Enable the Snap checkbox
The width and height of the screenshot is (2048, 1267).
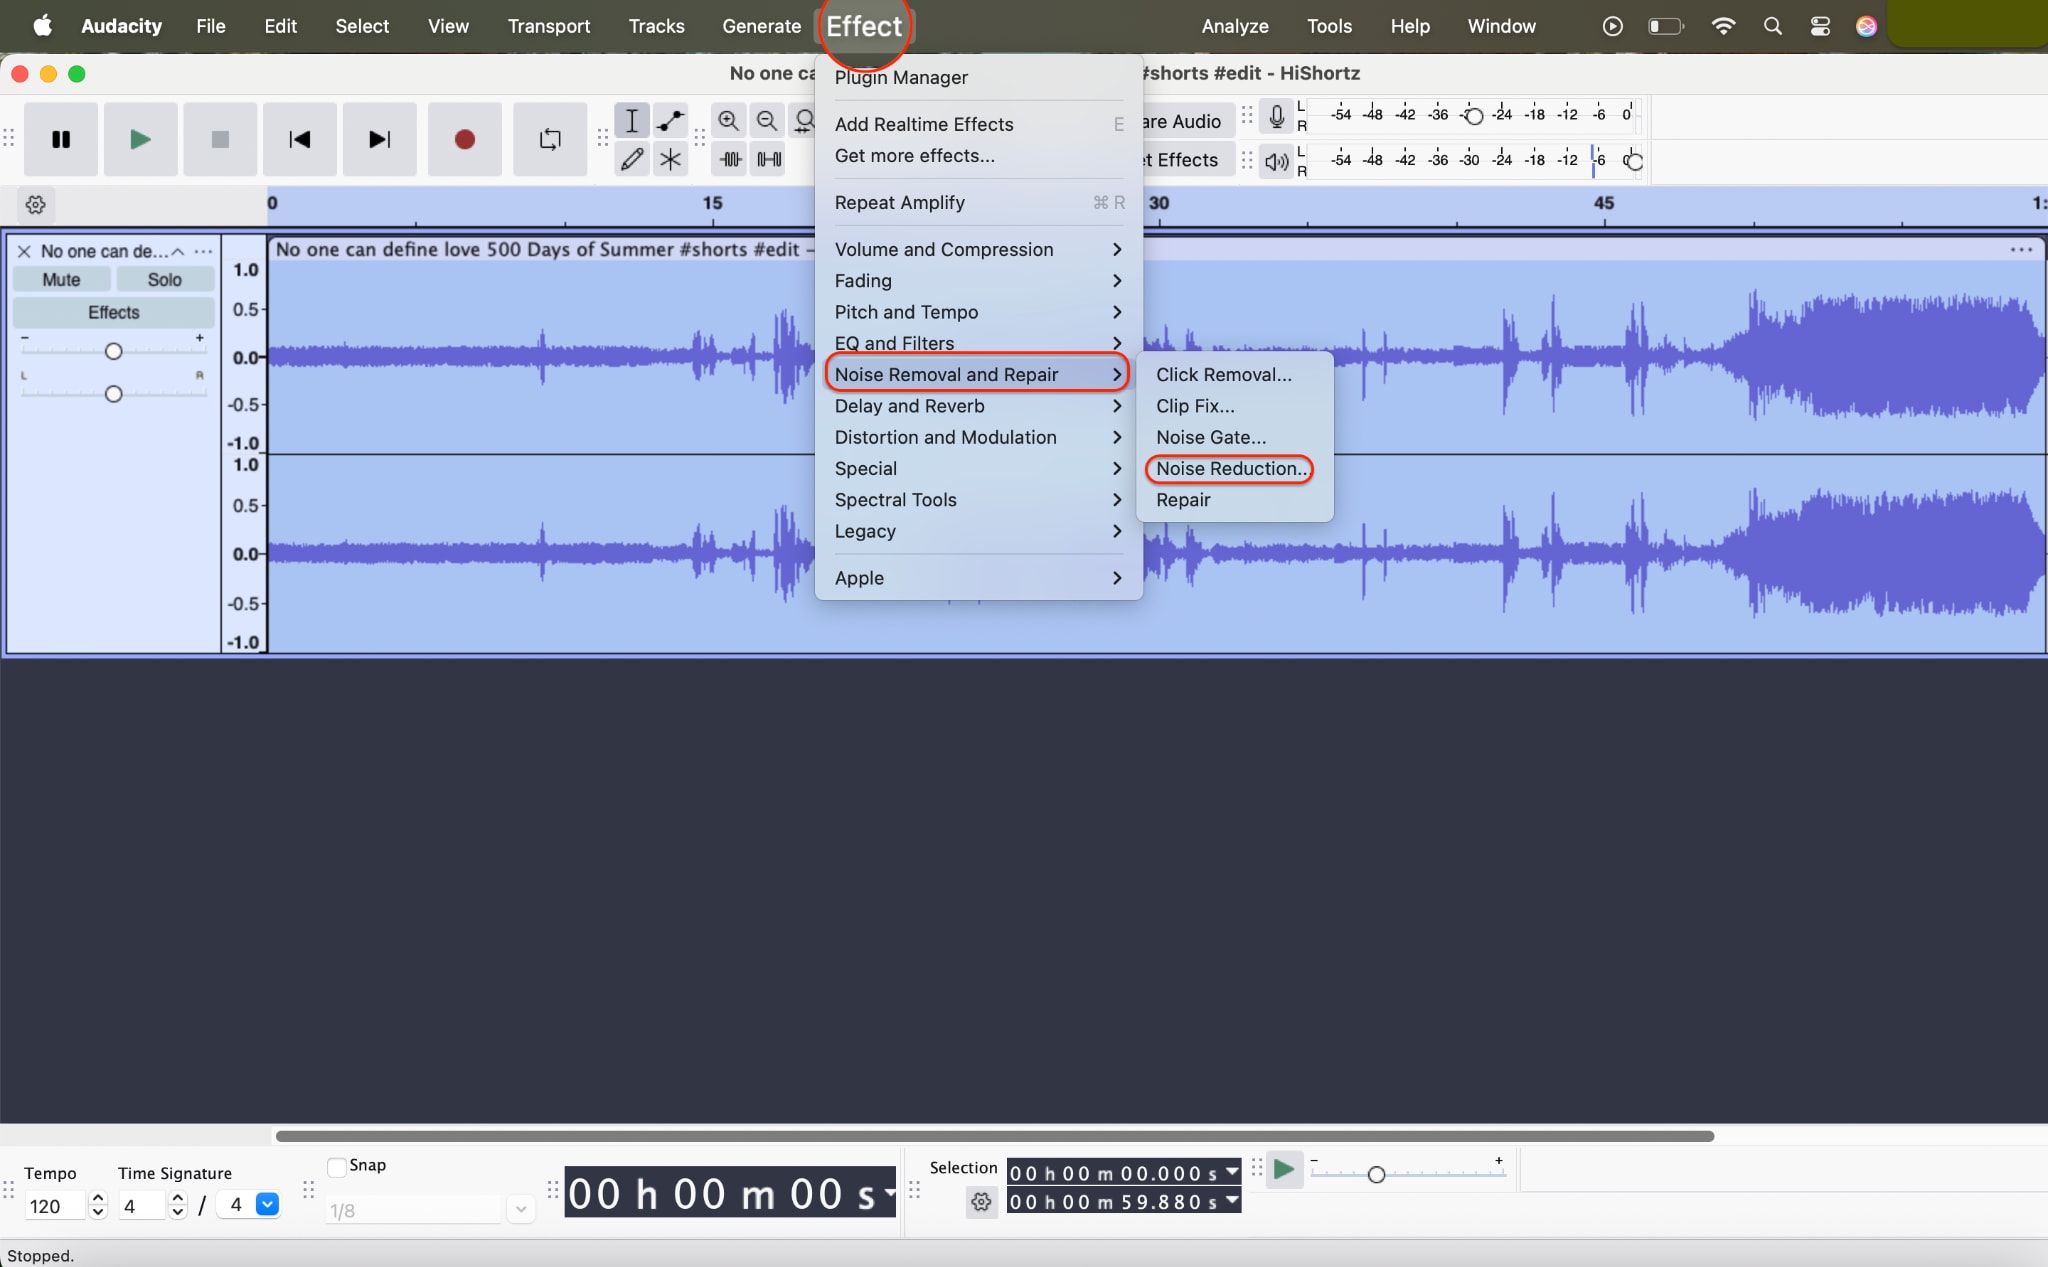337,1166
